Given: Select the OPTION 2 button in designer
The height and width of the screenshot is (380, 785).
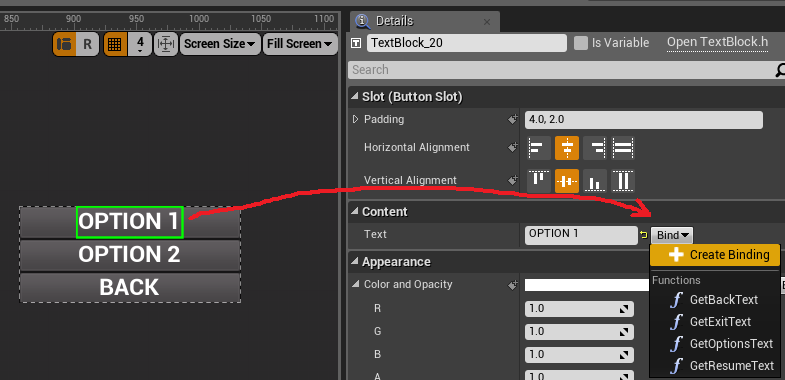Looking at the screenshot, I should click(130, 255).
